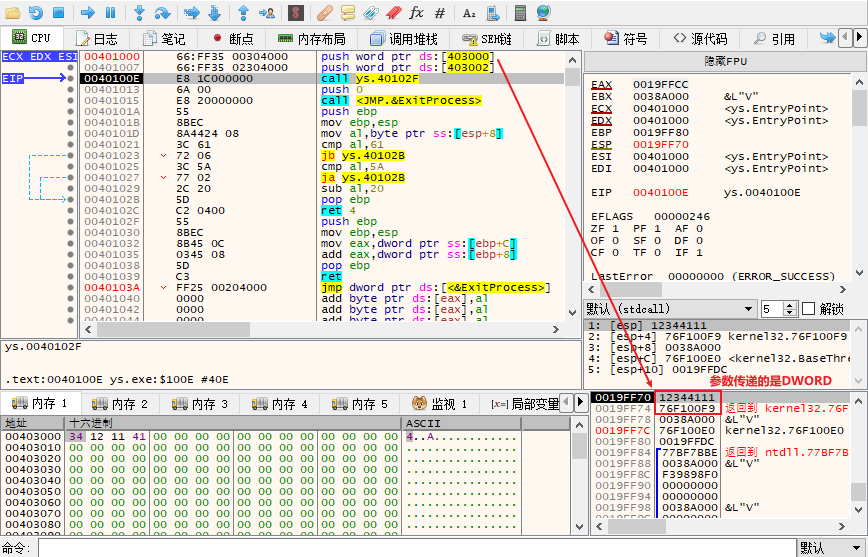Open the comments speech bubble icon
Image resolution: width=868 pixels, height=557 pixels.
pos(348,12)
